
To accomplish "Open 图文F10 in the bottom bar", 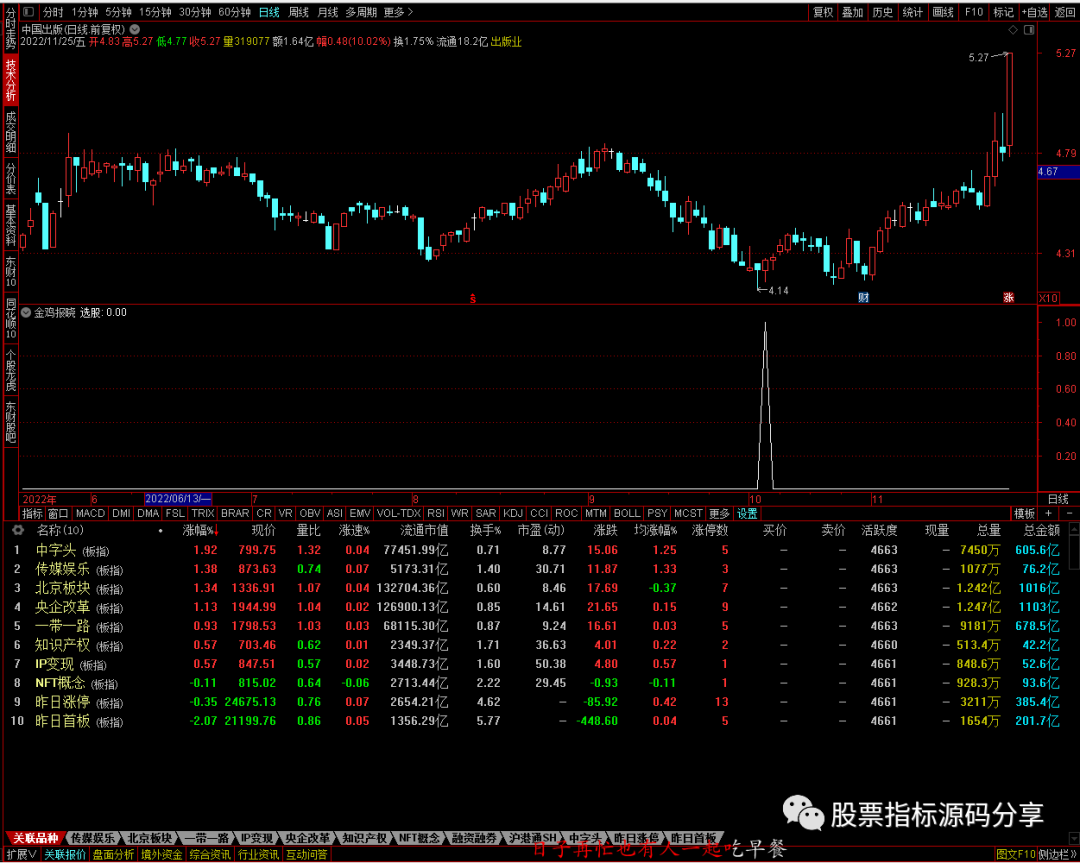I will pyautogui.click(x=1017, y=855).
